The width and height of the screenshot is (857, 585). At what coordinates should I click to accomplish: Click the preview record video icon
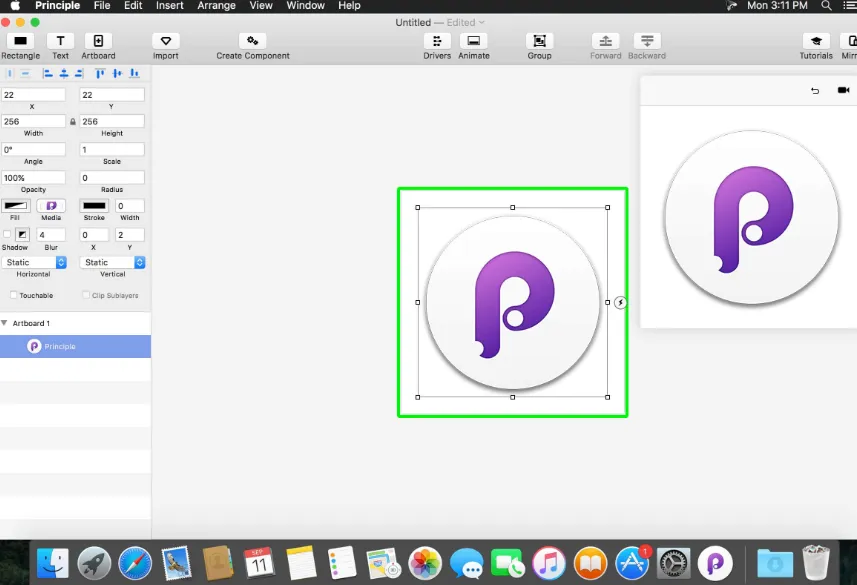(x=843, y=90)
